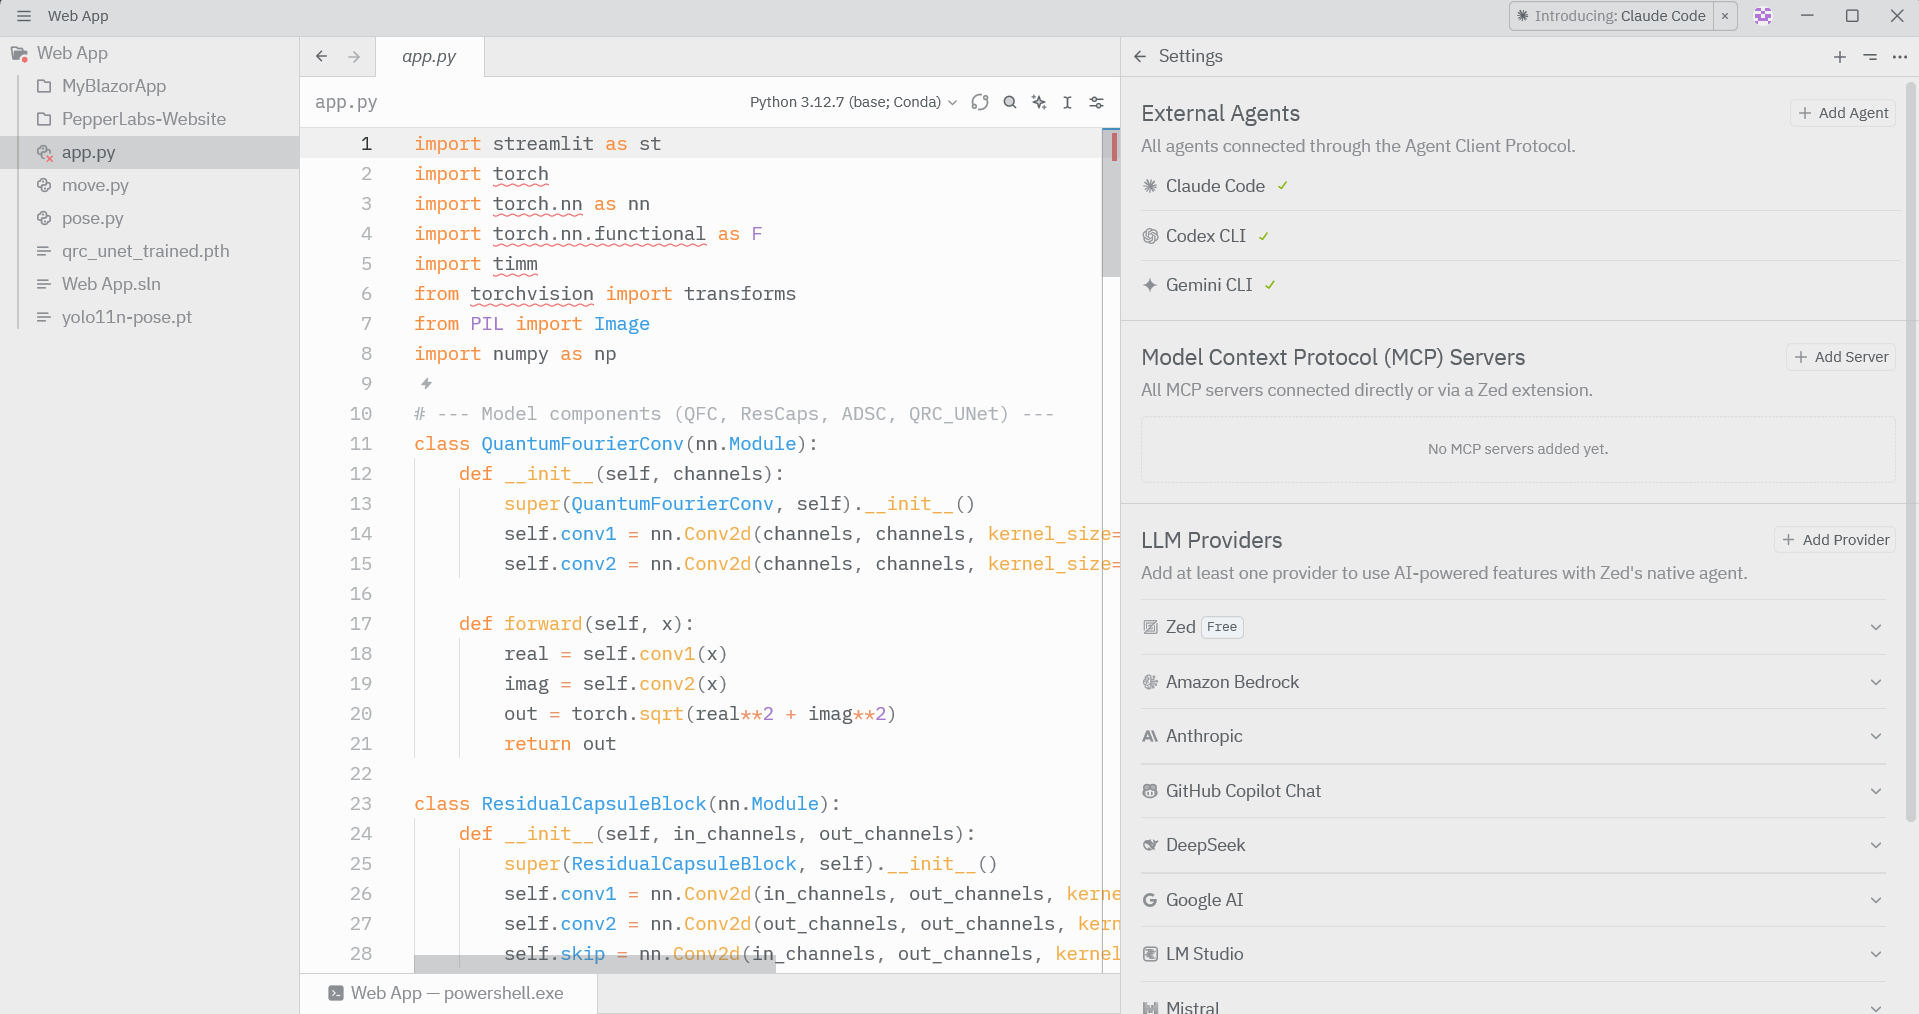
Task: Click the purple user avatar icon
Action: coord(1763,16)
